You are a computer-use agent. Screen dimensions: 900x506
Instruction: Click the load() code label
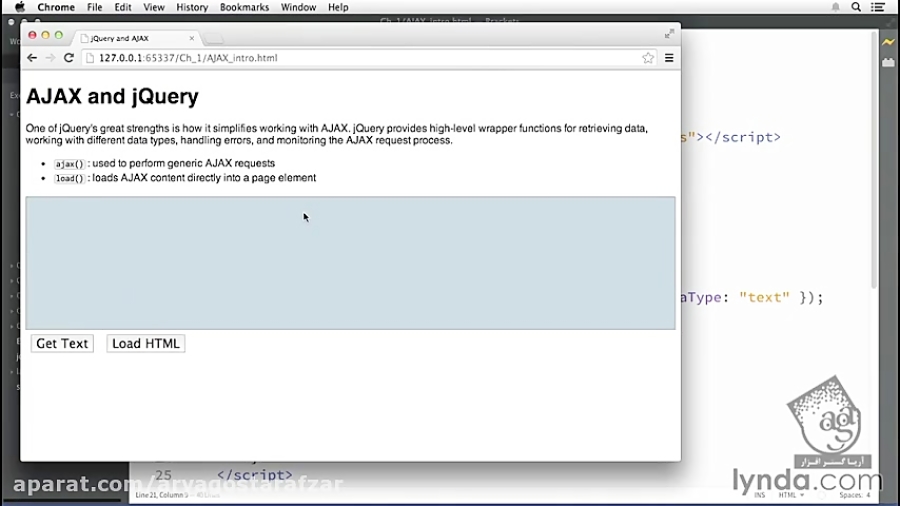pos(69,178)
